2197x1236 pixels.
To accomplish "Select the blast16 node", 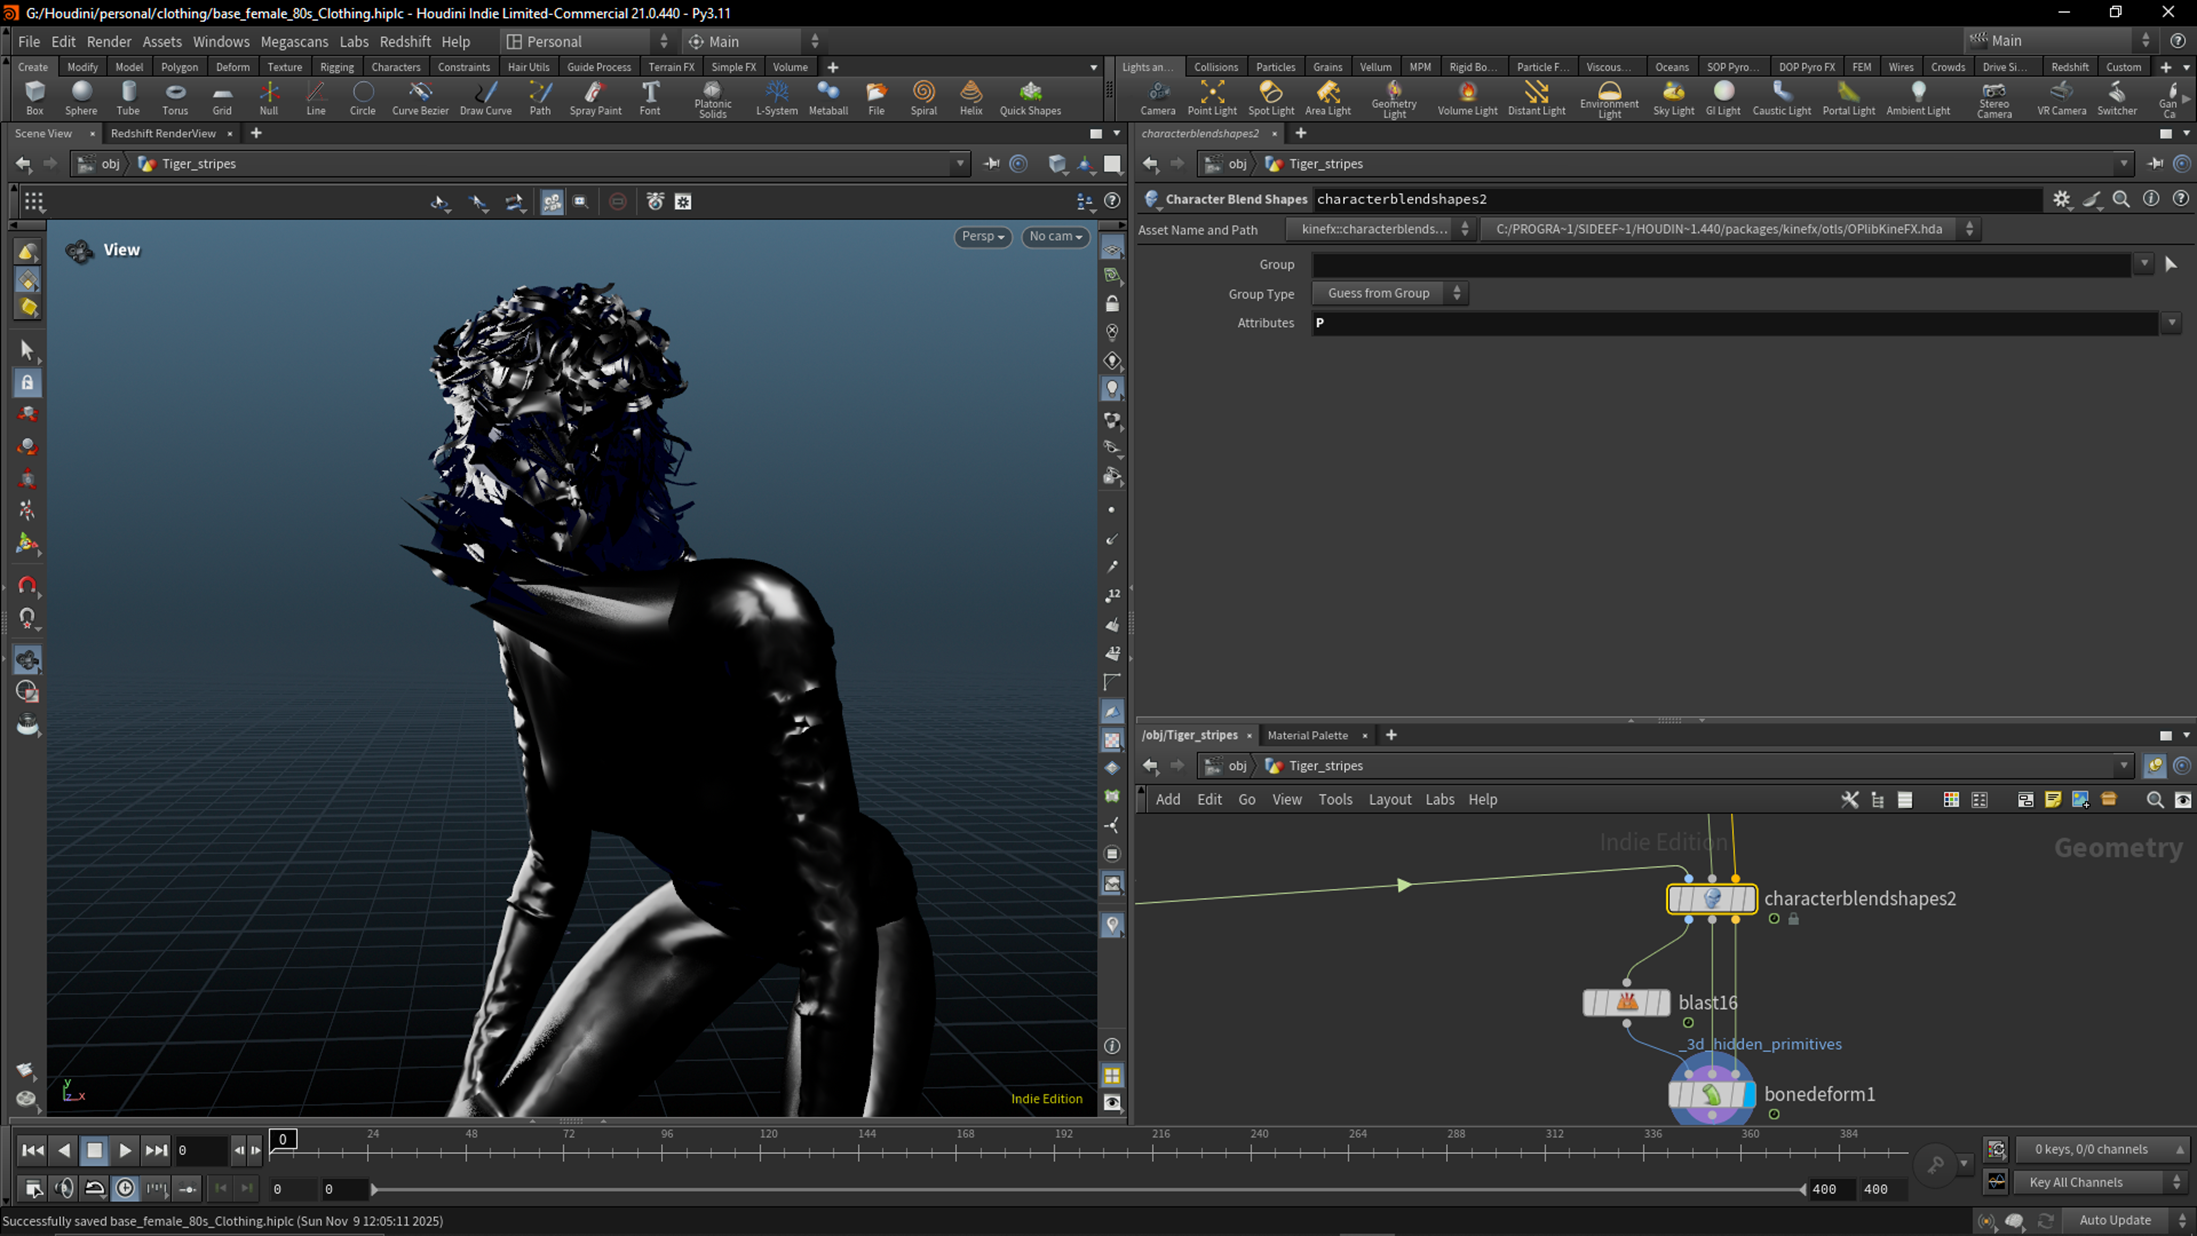I will click(x=1626, y=1002).
